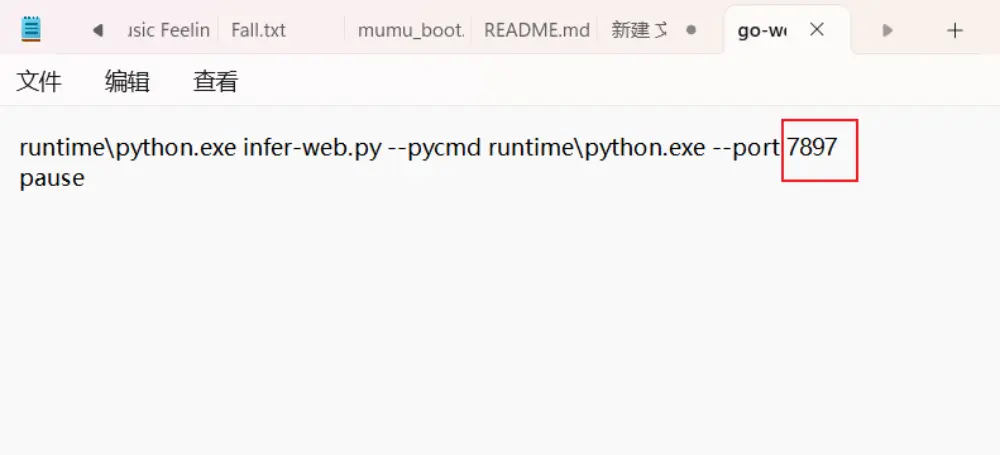Click the Notepad app icon
Screen dimensions: 1000x455
(x=31, y=30)
